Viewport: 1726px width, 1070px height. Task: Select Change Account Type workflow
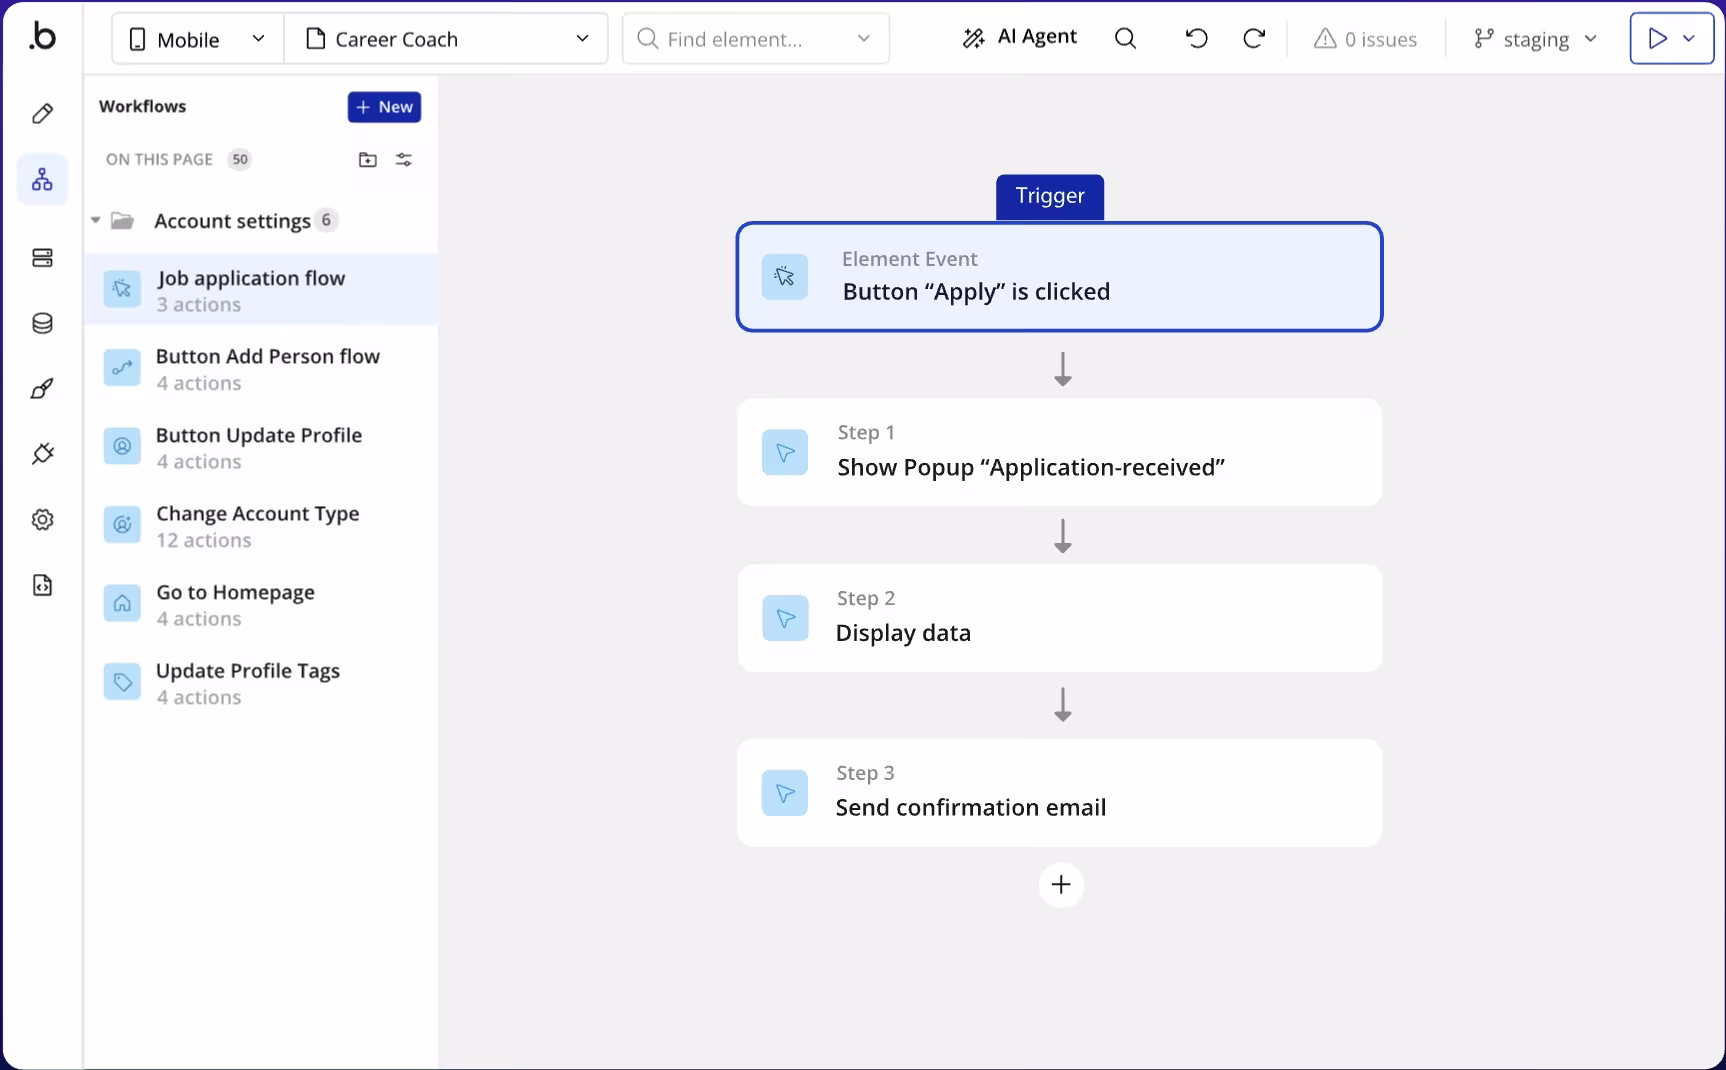[x=261, y=525]
